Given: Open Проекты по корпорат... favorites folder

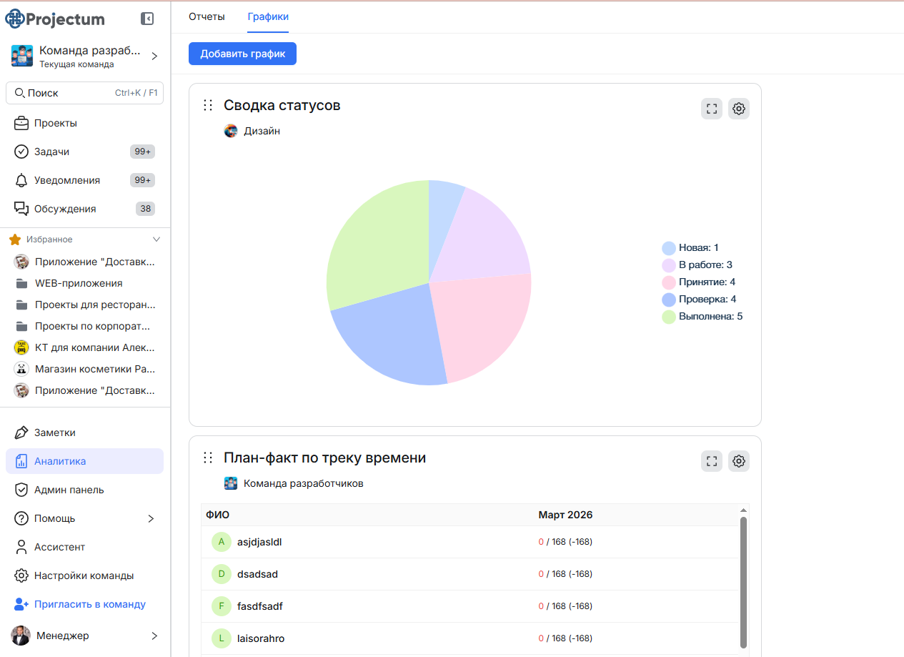Looking at the screenshot, I should (x=85, y=326).
